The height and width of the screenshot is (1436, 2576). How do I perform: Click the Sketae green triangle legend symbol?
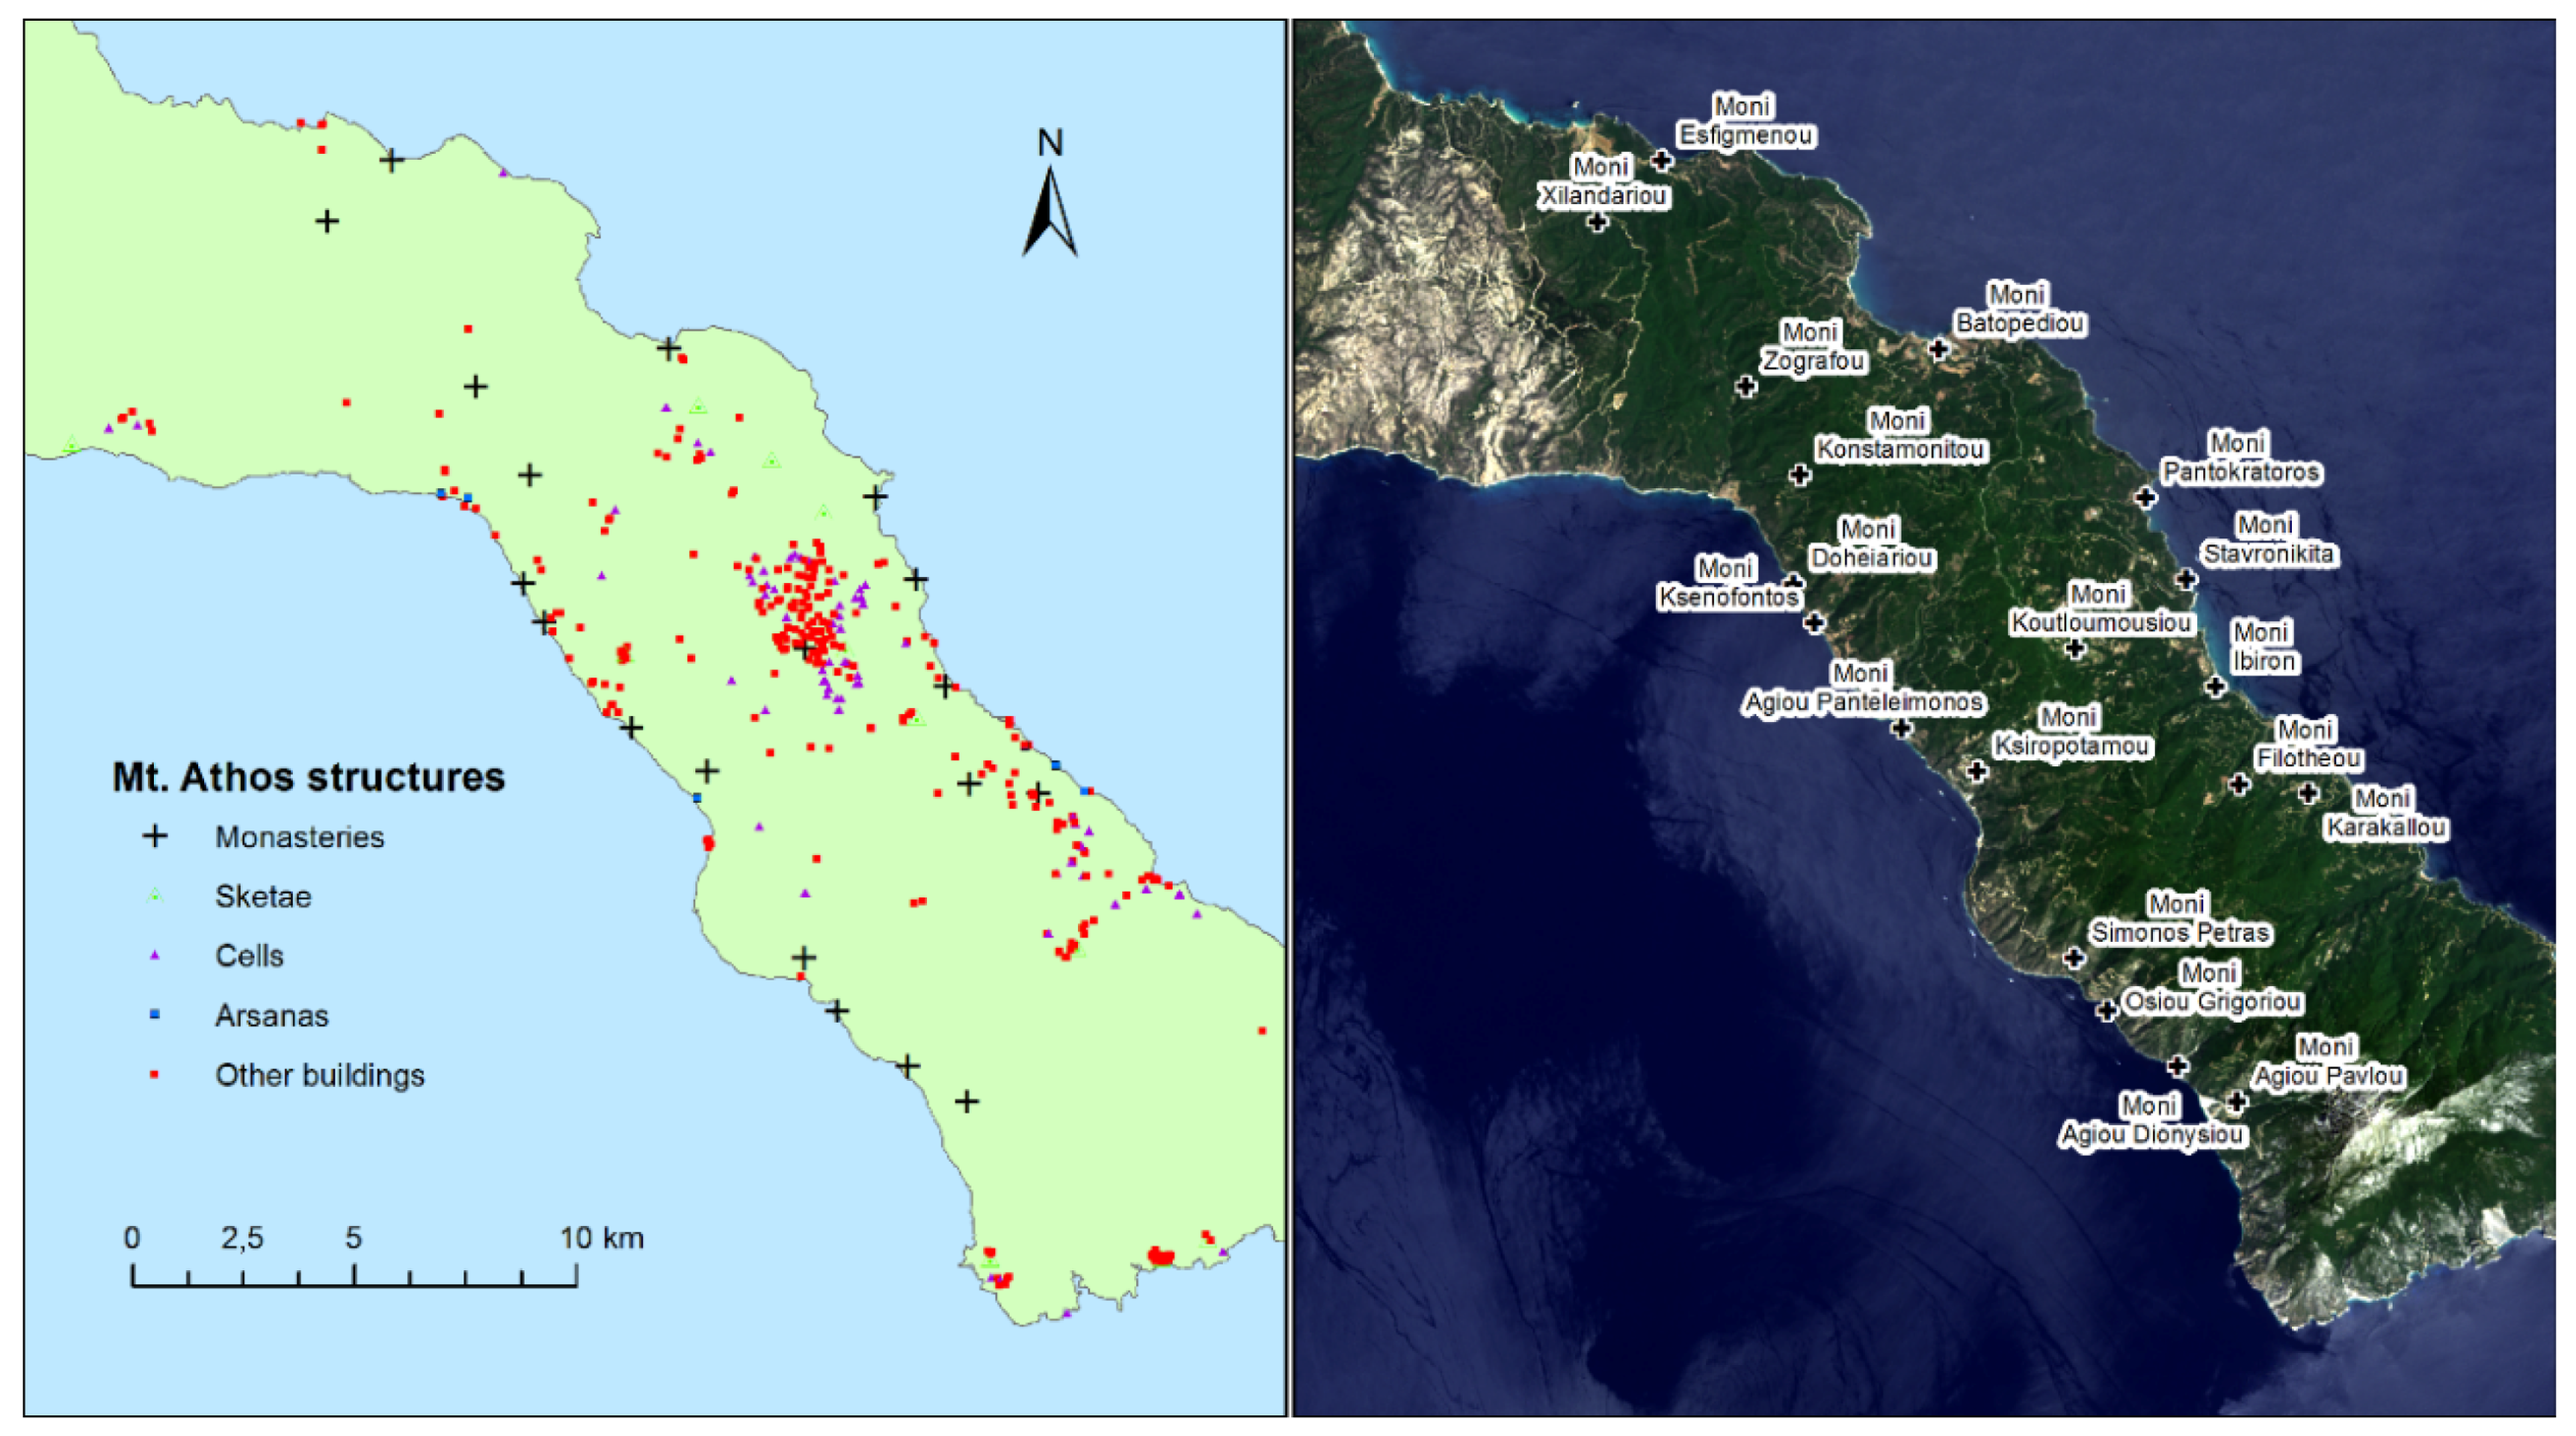[x=155, y=896]
